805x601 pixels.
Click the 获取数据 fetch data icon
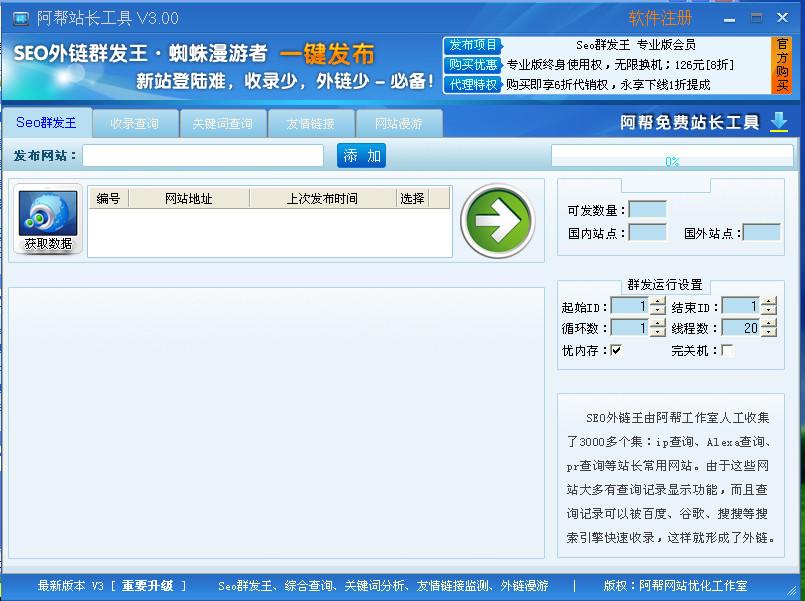point(48,220)
